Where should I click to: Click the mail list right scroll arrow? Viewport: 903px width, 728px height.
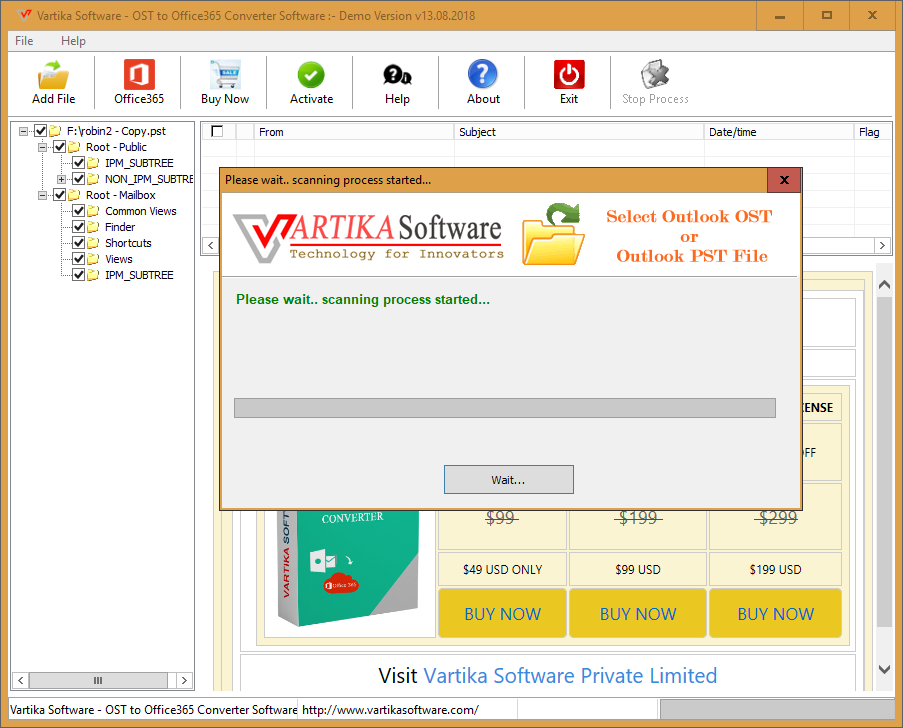point(882,245)
